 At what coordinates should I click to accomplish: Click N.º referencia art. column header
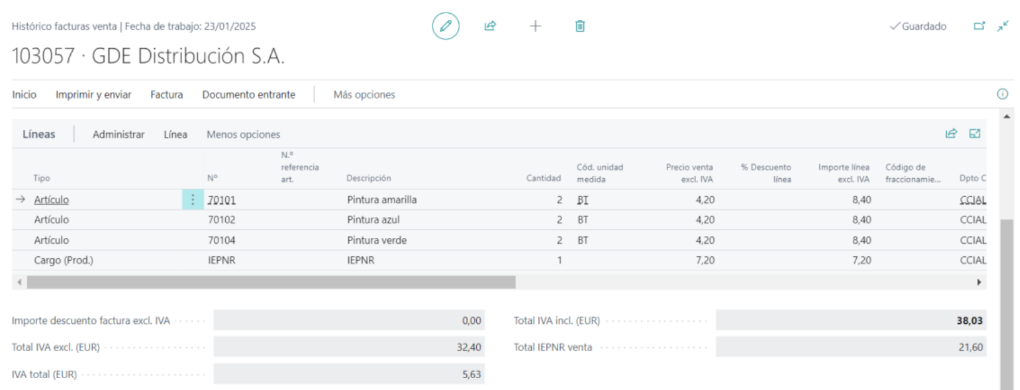click(x=300, y=167)
